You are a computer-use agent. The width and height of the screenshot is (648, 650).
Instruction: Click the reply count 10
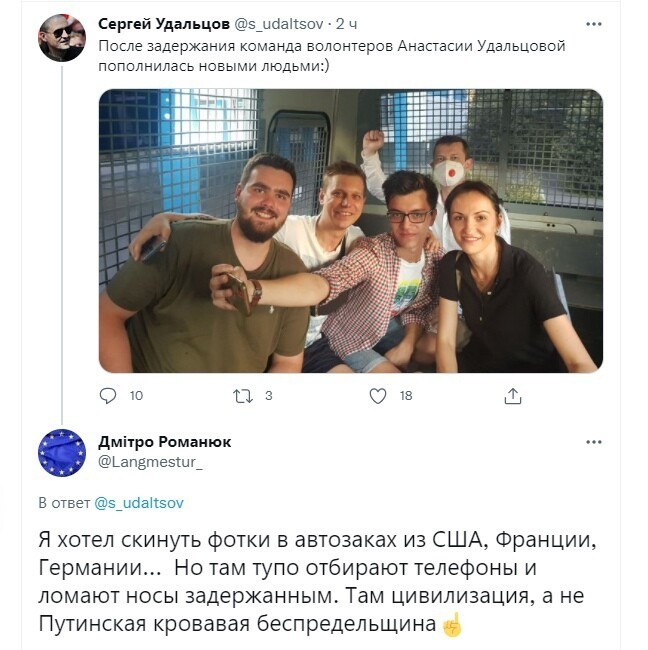pos(136,396)
